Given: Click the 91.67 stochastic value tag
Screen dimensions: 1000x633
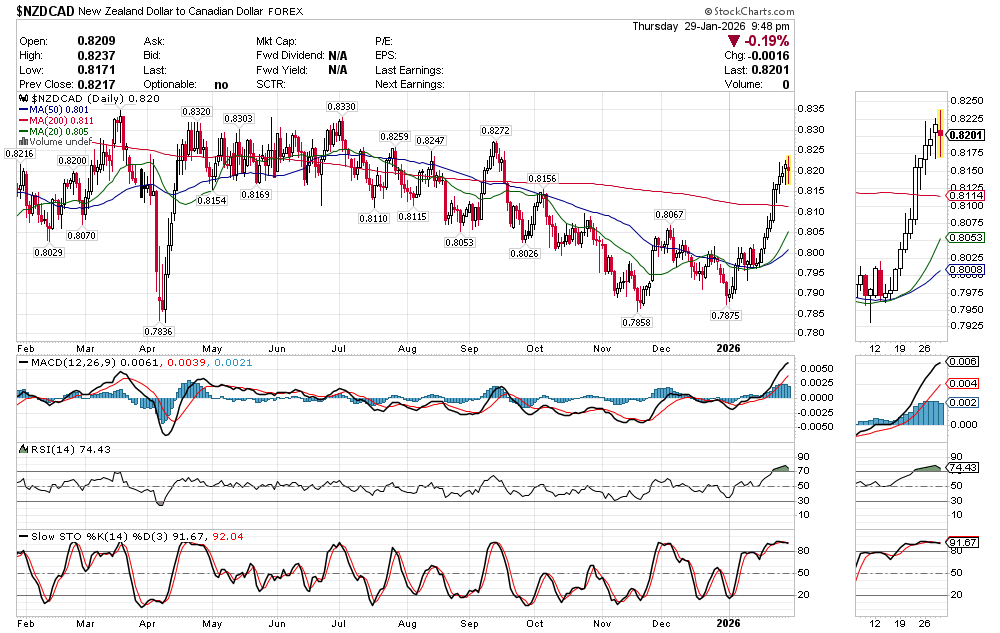Looking at the screenshot, I should click(x=964, y=543).
